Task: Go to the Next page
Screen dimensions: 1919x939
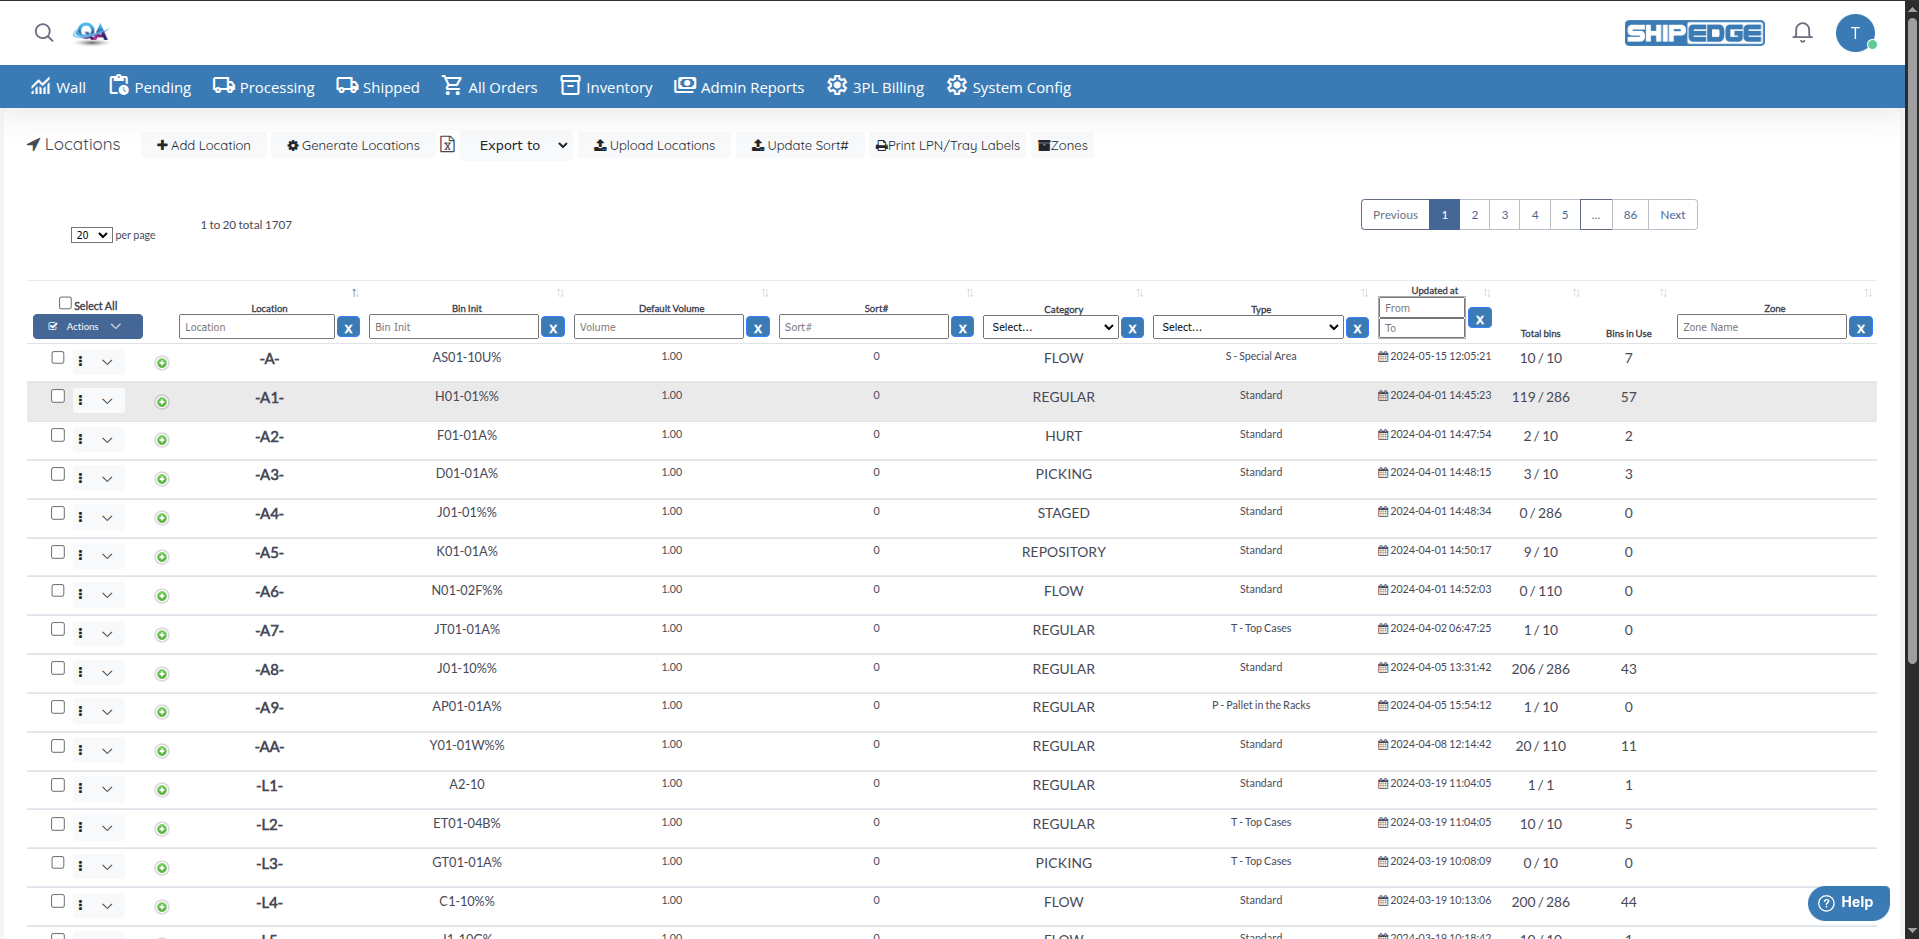Action: pos(1672,215)
